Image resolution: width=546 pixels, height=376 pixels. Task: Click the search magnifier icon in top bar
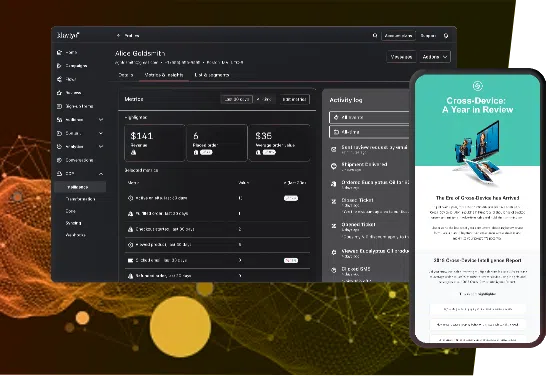[x=375, y=36]
